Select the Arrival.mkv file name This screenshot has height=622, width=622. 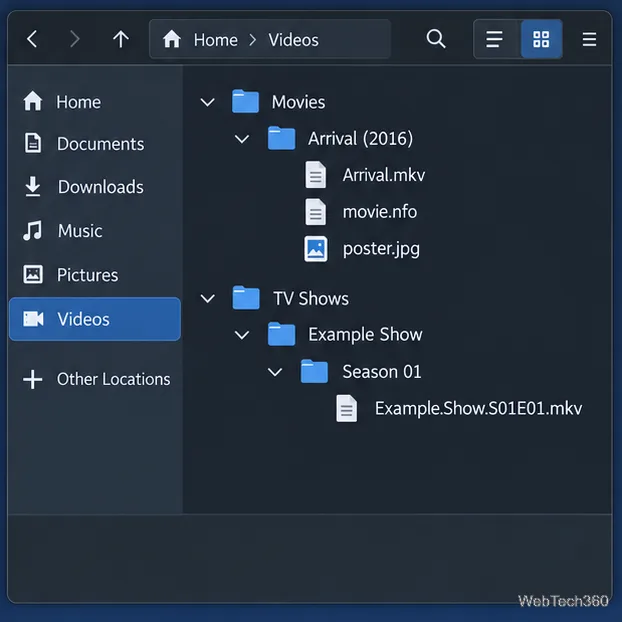tap(384, 175)
